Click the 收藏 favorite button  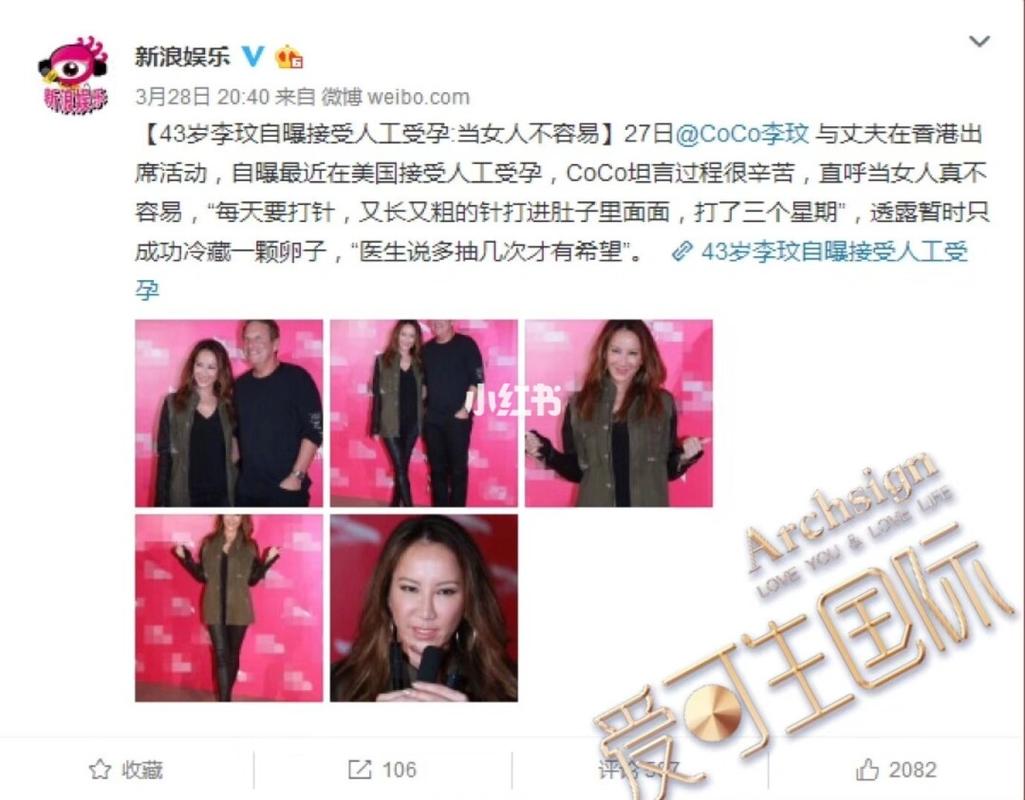(x=126, y=769)
